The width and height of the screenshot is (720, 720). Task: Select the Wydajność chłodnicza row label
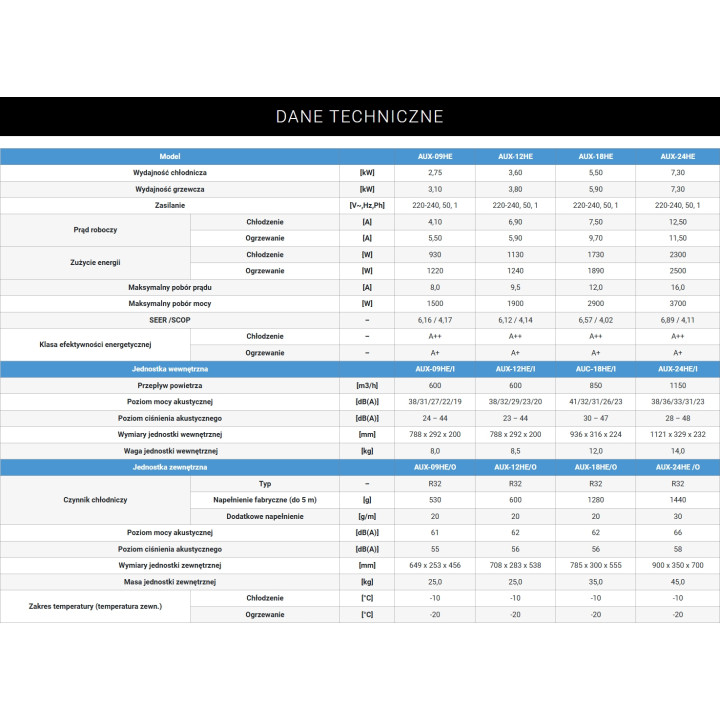170,173
